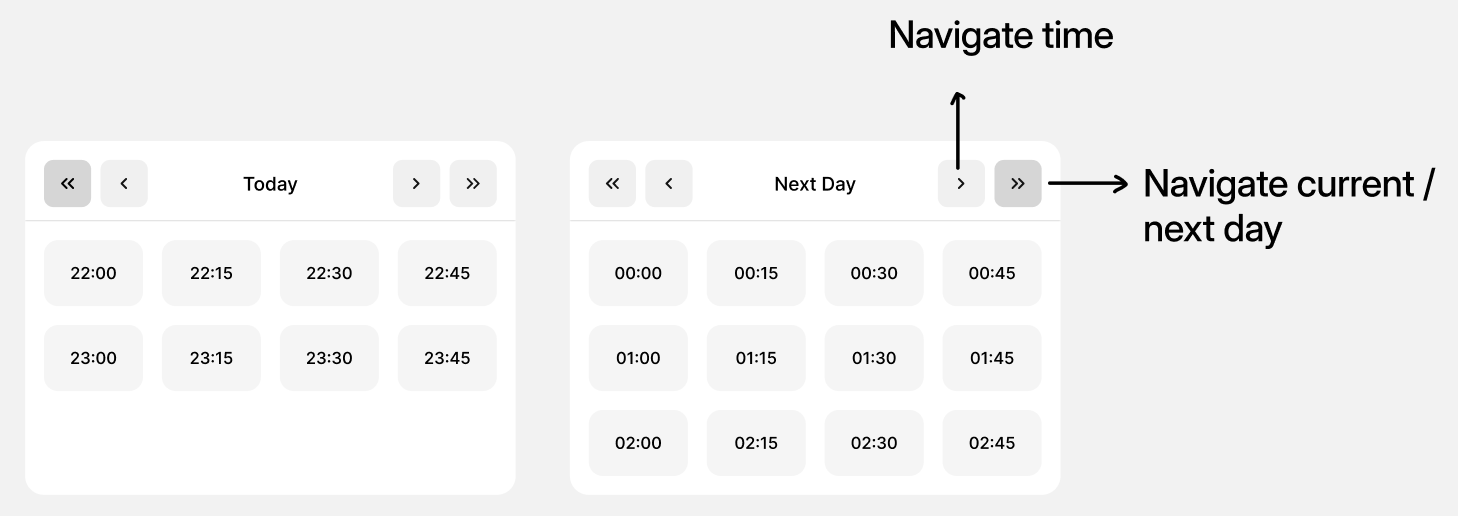Click single-left chevron in Next Day panel
Image resolution: width=1458 pixels, height=516 pixels.
(669, 184)
